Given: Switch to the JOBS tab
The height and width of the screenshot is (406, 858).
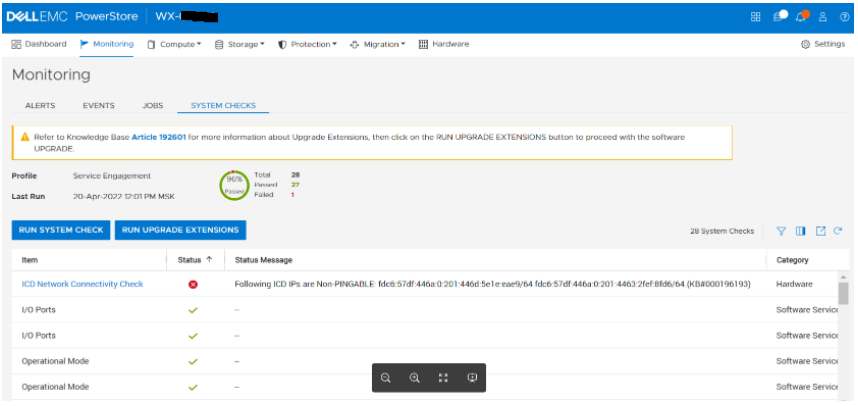Looking at the screenshot, I should pyautogui.click(x=153, y=106).
